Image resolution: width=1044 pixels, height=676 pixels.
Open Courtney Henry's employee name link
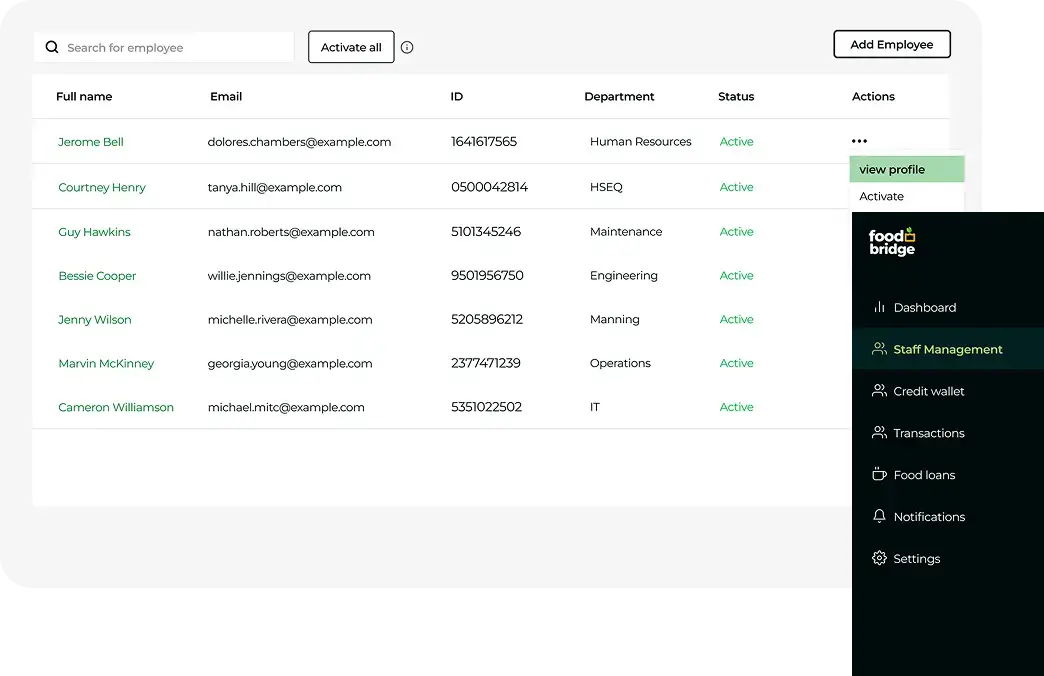(x=102, y=187)
